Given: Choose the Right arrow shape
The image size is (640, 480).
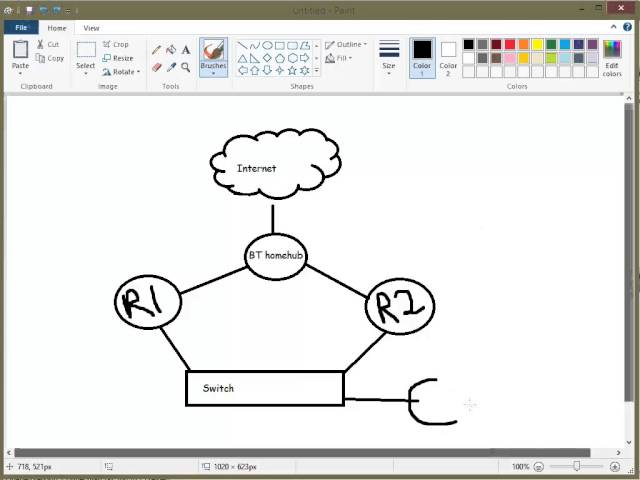Looking at the screenshot, I should (304, 58).
